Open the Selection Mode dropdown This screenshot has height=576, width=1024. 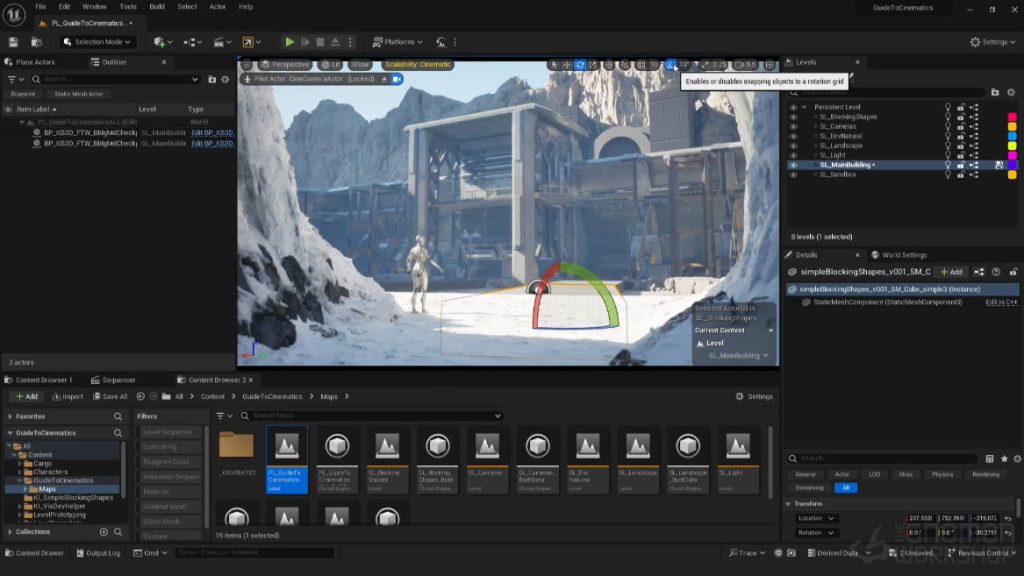(97, 42)
